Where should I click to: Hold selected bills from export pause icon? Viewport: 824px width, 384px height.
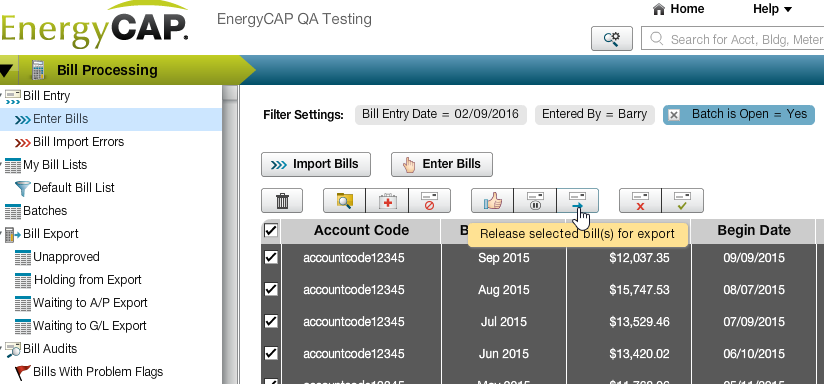pos(535,201)
